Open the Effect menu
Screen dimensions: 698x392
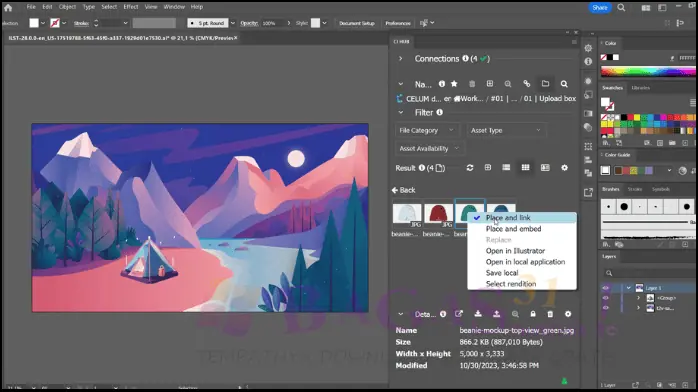point(130,7)
